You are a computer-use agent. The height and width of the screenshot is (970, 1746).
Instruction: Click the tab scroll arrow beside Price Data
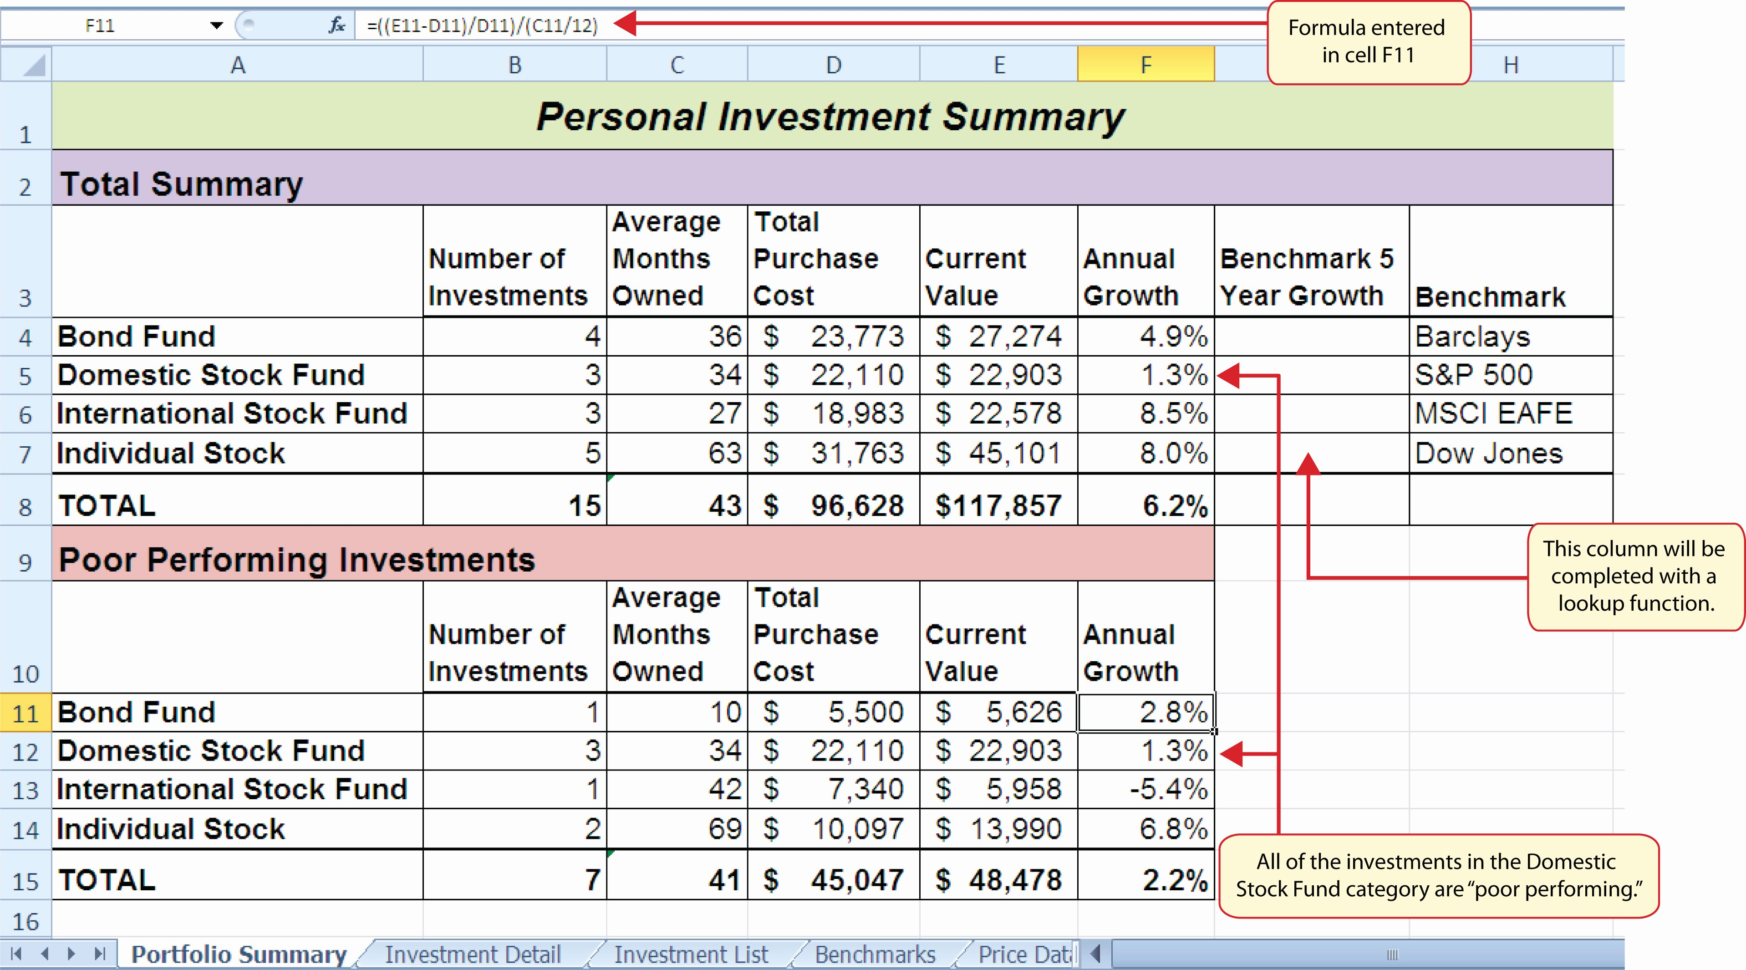(x=1094, y=953)
